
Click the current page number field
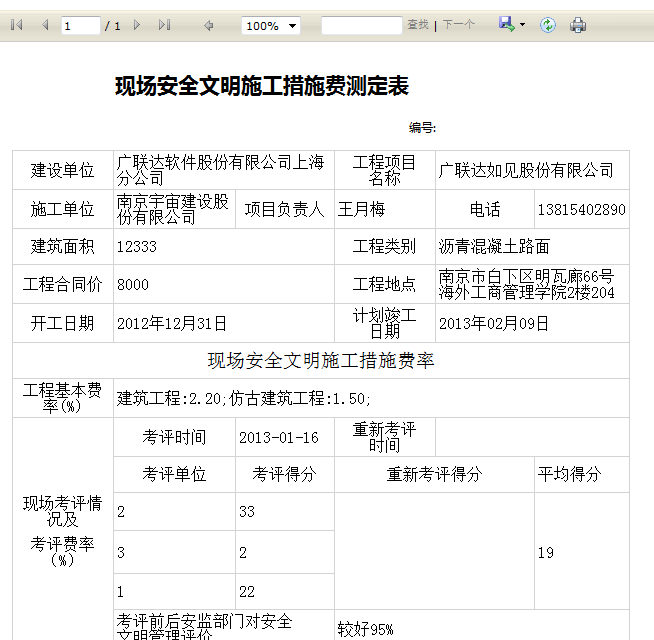pyautogui.click(x=80, y=26)
